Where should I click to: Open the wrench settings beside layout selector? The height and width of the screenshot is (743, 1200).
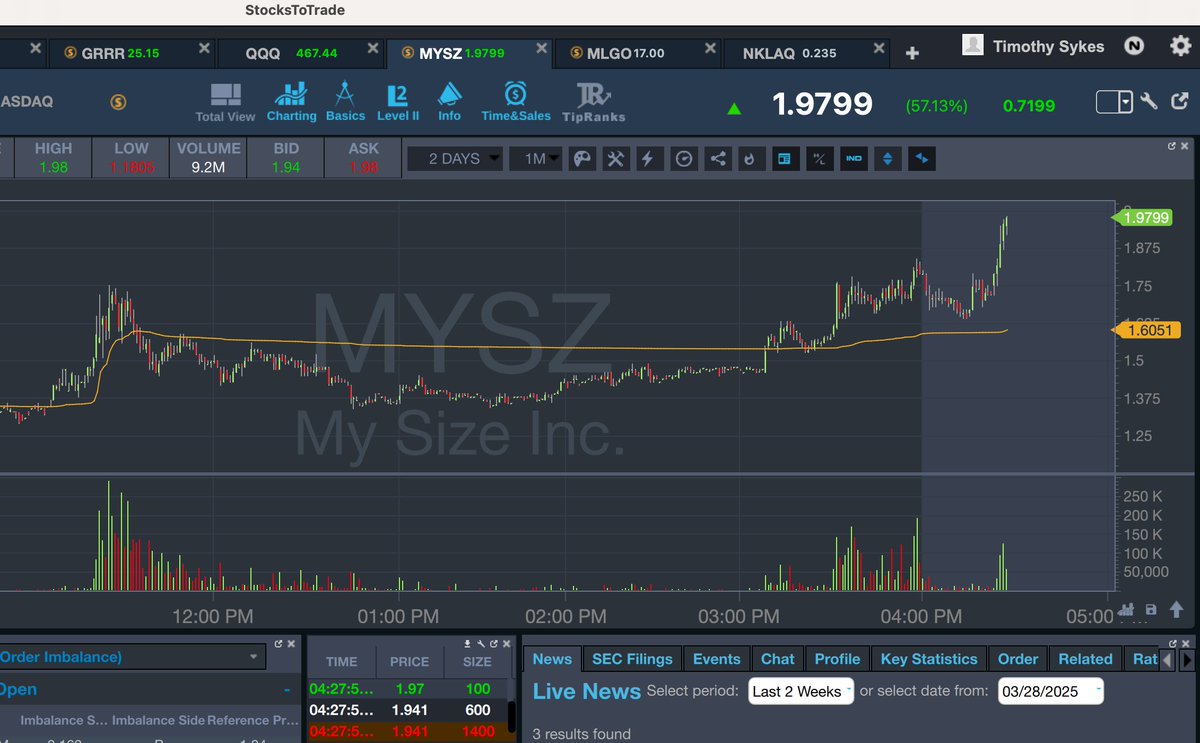click(1149, 101)
